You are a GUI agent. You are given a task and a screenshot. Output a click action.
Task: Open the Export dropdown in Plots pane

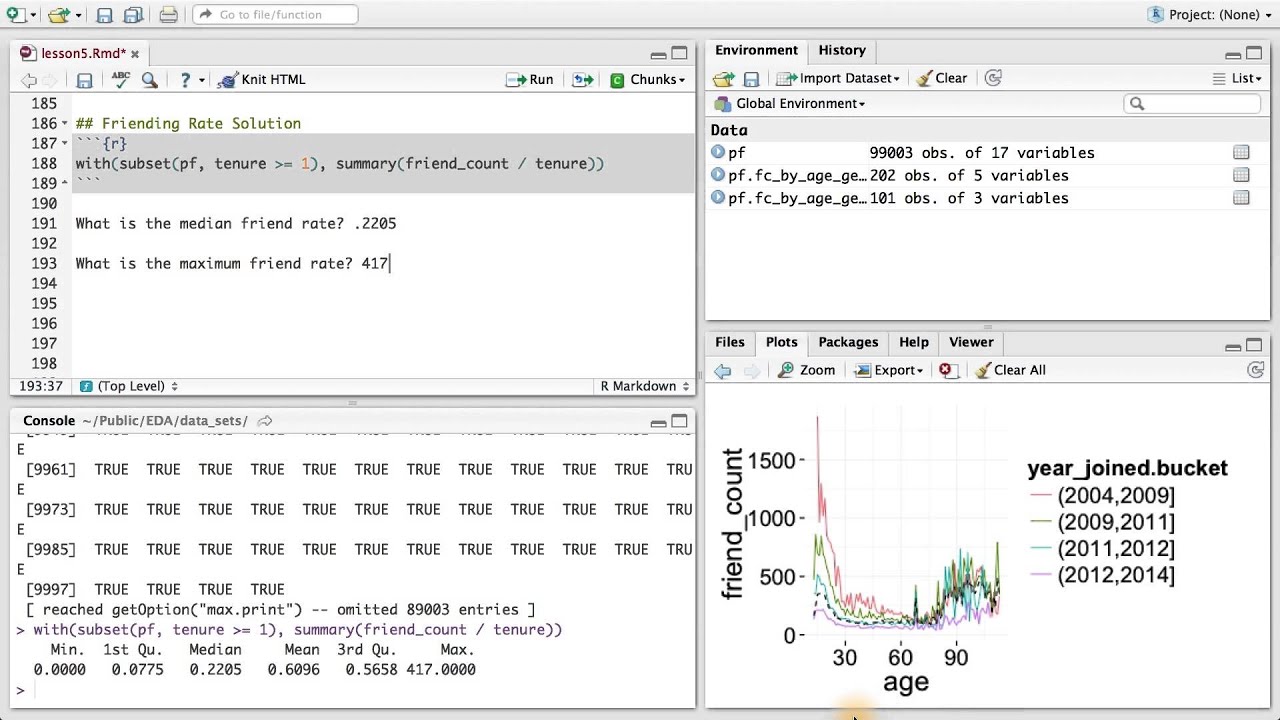(888, 370)
